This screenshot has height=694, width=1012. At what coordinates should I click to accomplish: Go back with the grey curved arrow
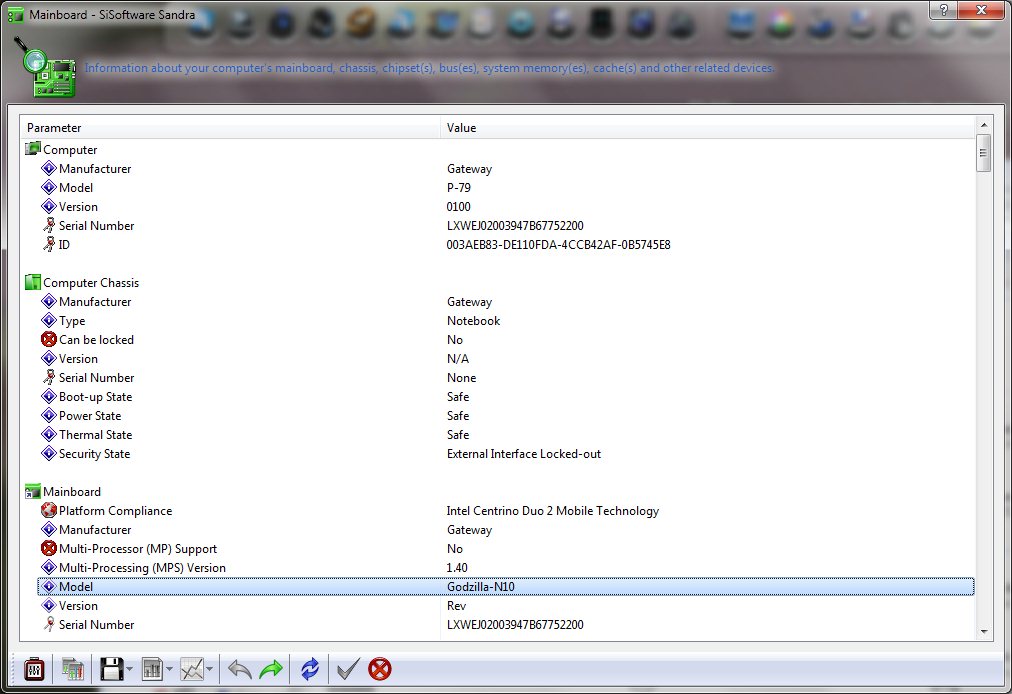239,669
